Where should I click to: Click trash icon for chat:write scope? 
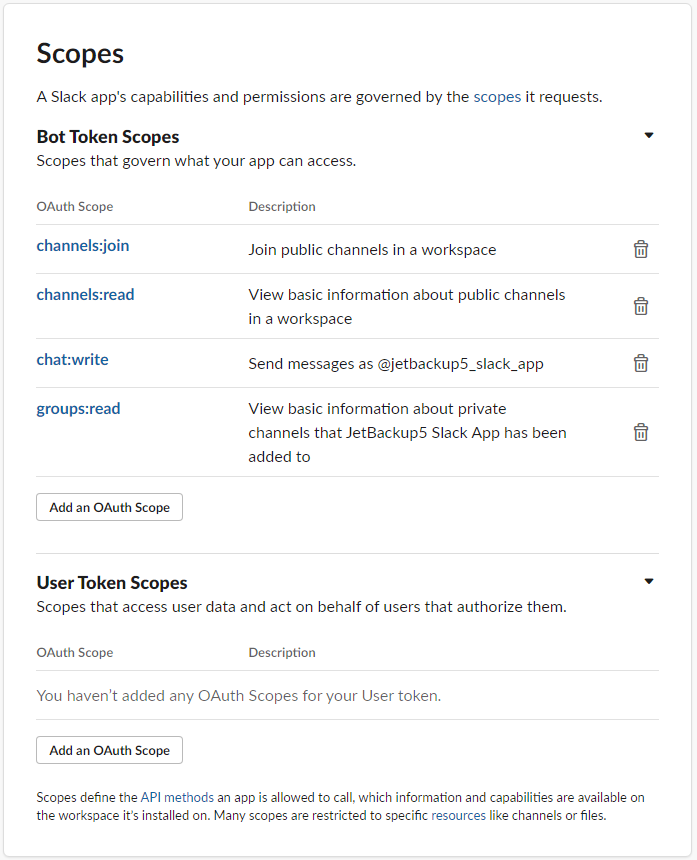[x=641, y=363]
